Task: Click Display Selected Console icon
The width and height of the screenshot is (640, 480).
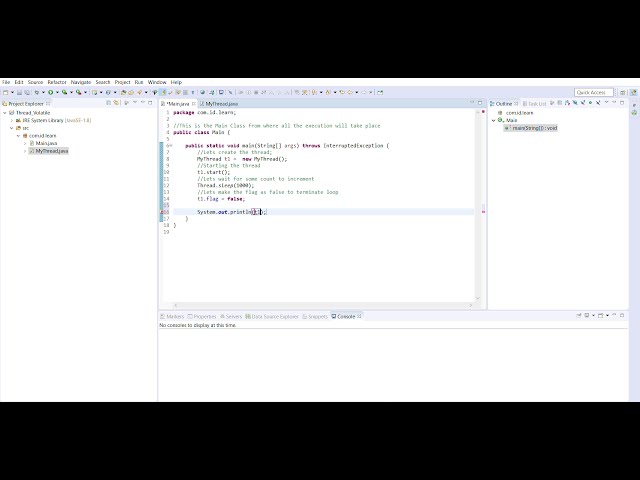Action: pos(587,316)
